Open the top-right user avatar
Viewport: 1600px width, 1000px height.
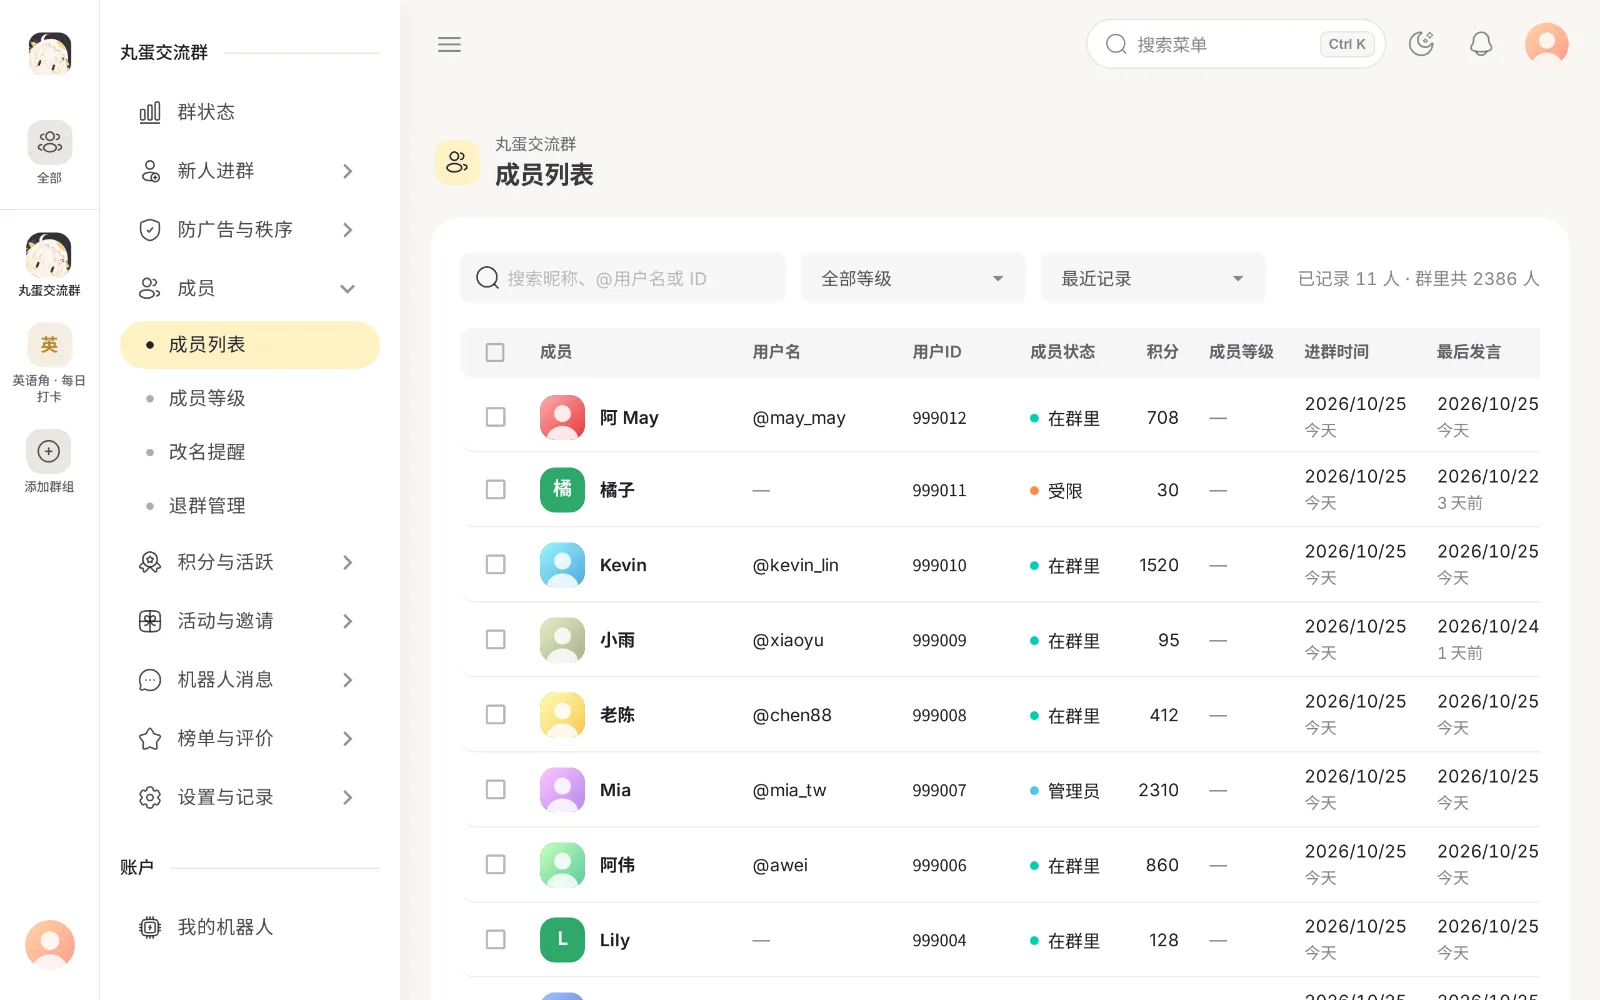coord(1546,44)
